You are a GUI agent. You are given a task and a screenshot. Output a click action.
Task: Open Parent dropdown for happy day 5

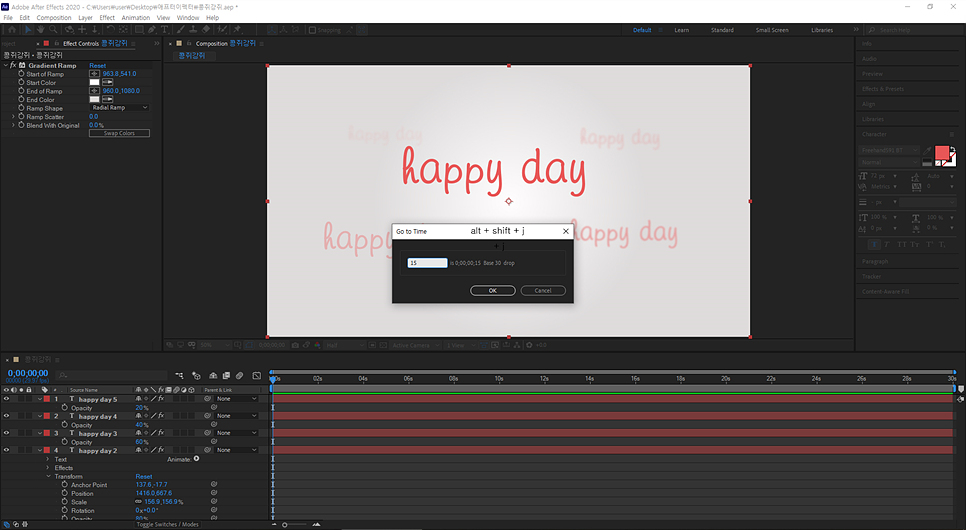pos(237,399)
